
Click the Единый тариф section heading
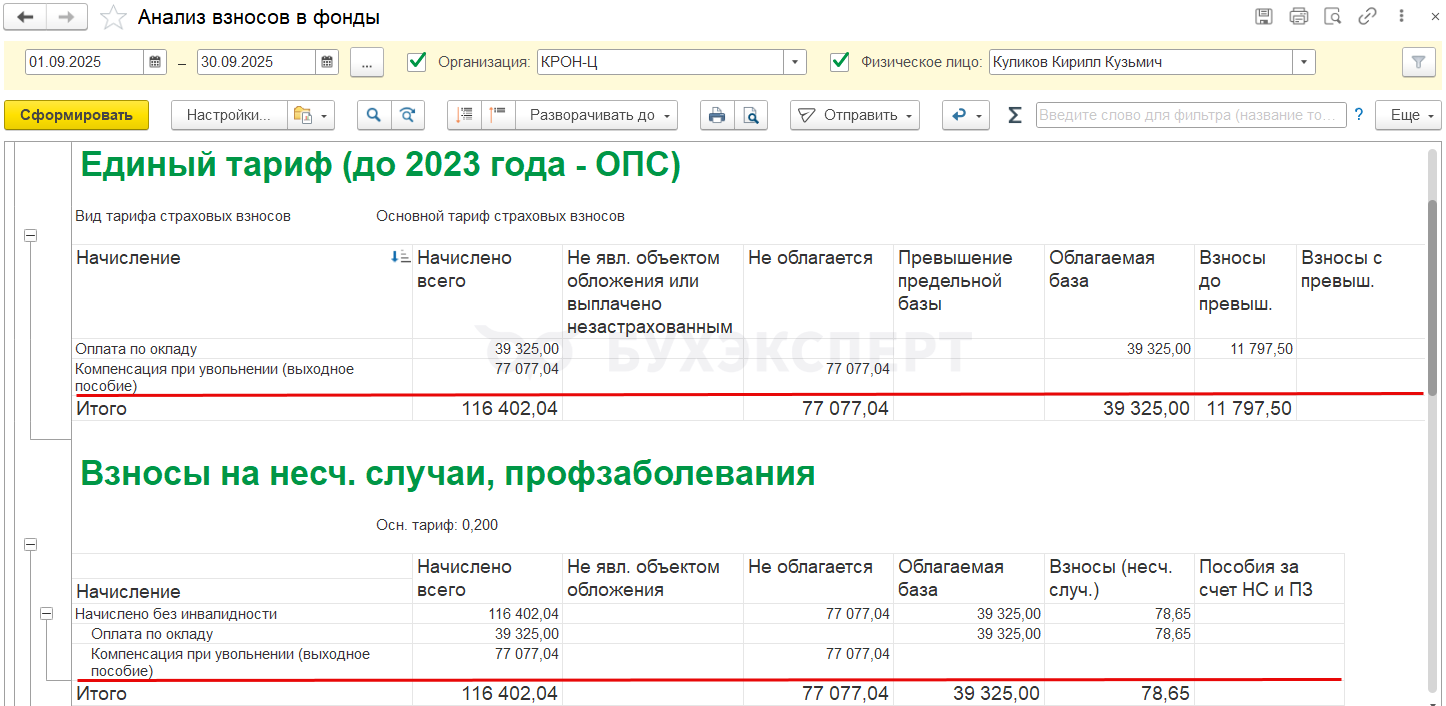pyautogui.click(x=380, y=165)
